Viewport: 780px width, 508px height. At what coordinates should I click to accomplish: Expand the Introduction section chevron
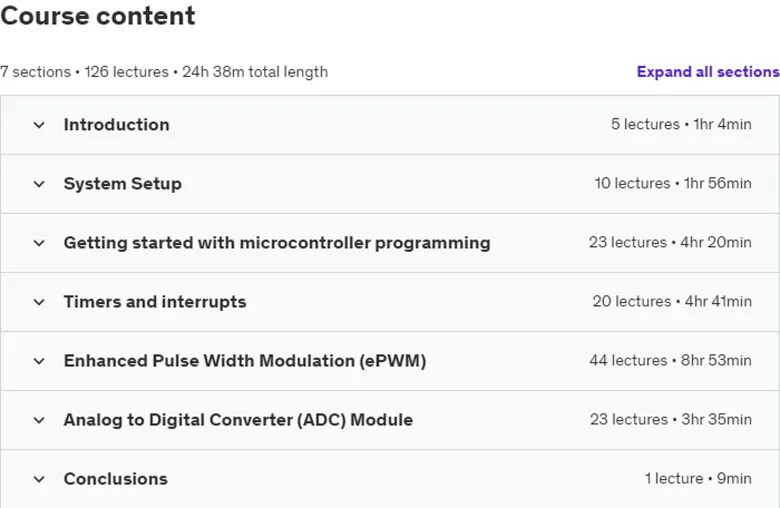point(39,125)
